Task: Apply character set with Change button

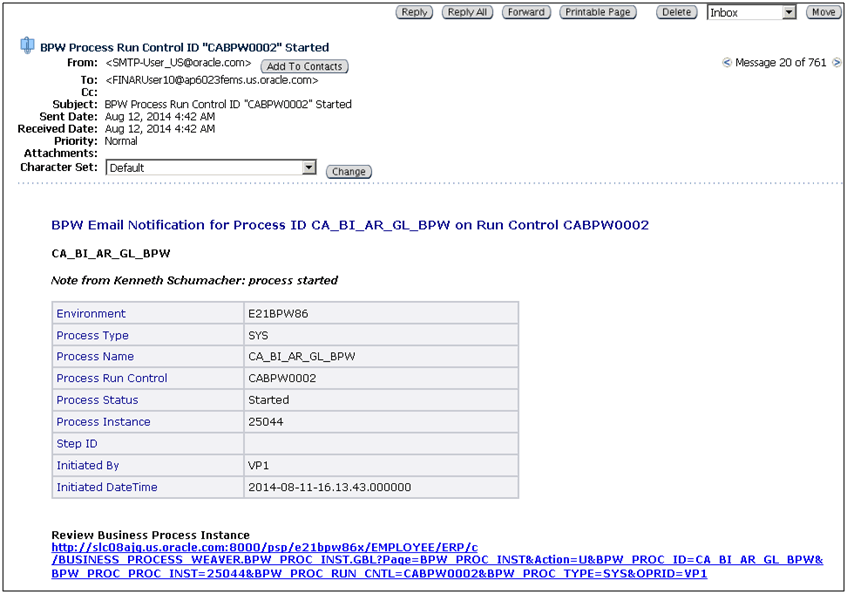Action: coord(348,171)
